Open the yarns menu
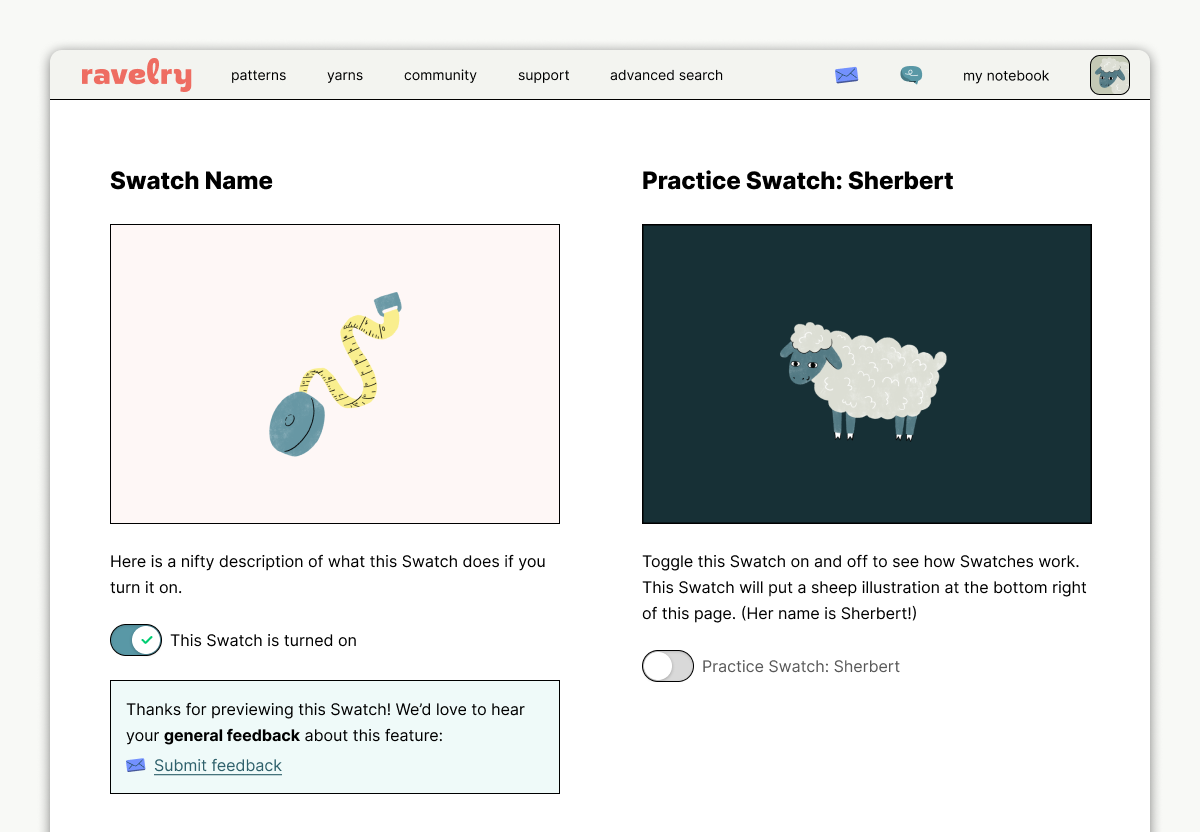The image size is (1200, 832). click(345, 75)
